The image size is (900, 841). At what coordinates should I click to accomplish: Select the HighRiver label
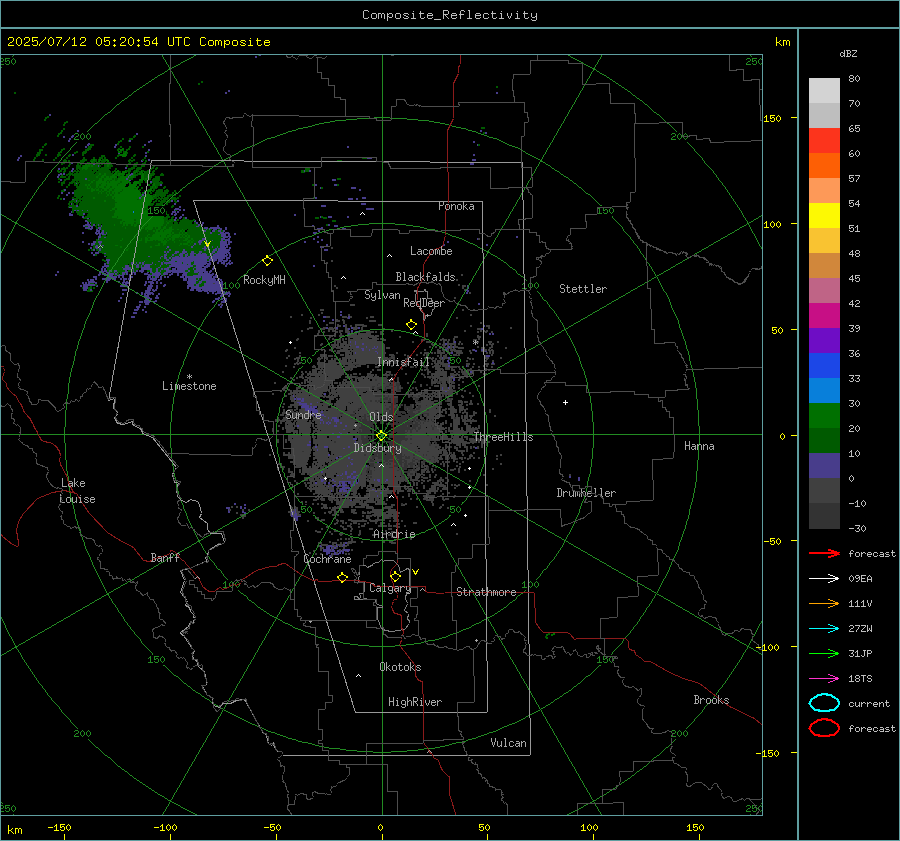(415, 702)
